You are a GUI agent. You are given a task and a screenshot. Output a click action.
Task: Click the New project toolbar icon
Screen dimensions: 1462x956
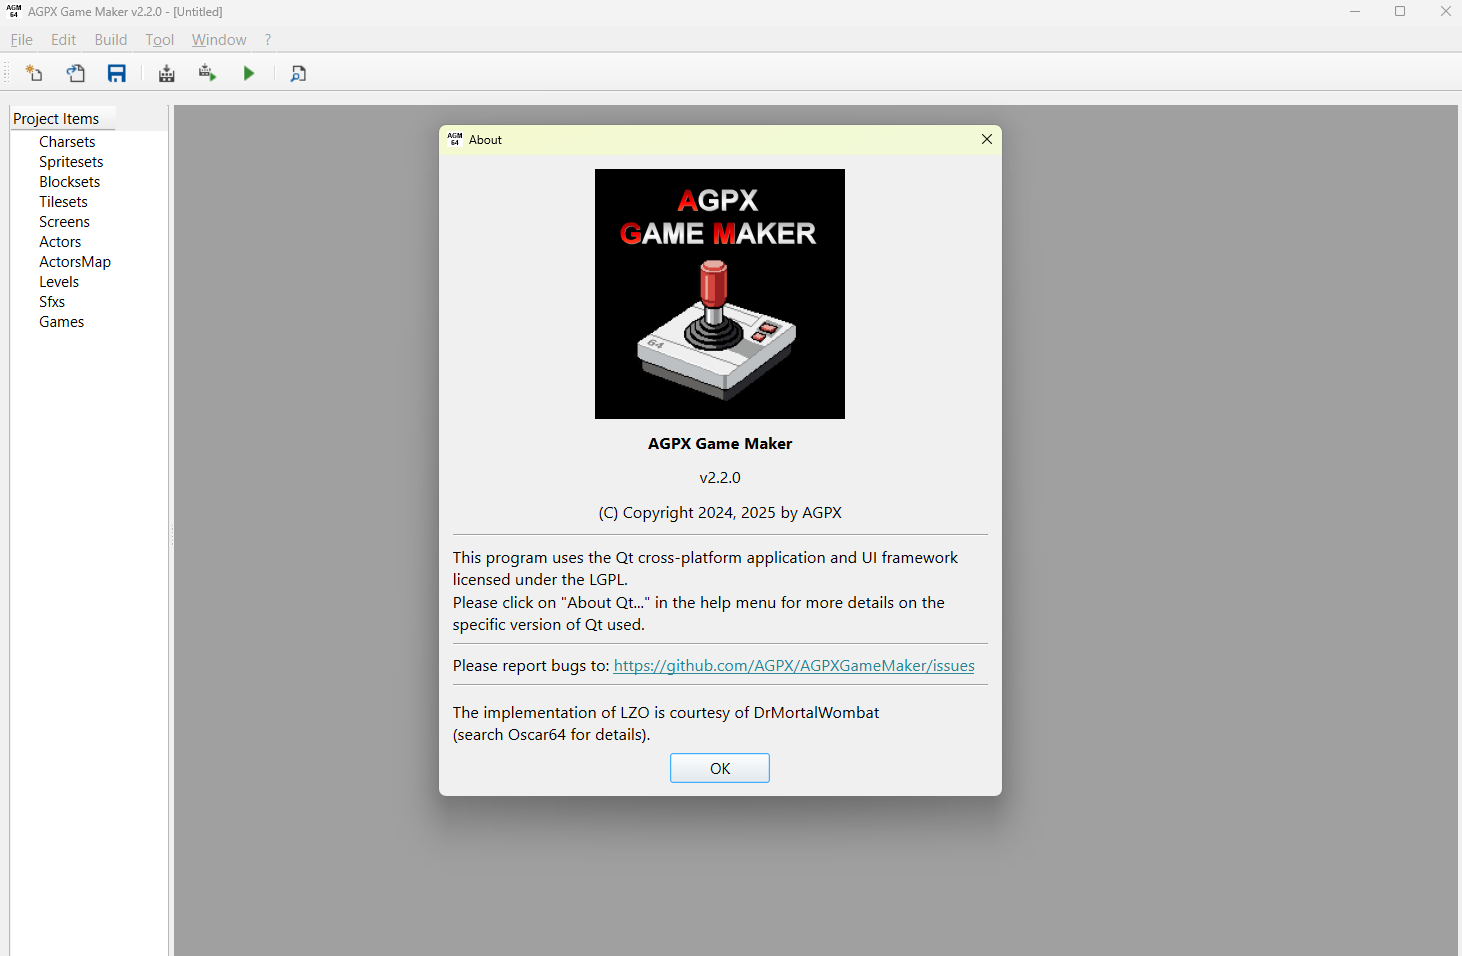pyautogui.click(x=34, y=73)
